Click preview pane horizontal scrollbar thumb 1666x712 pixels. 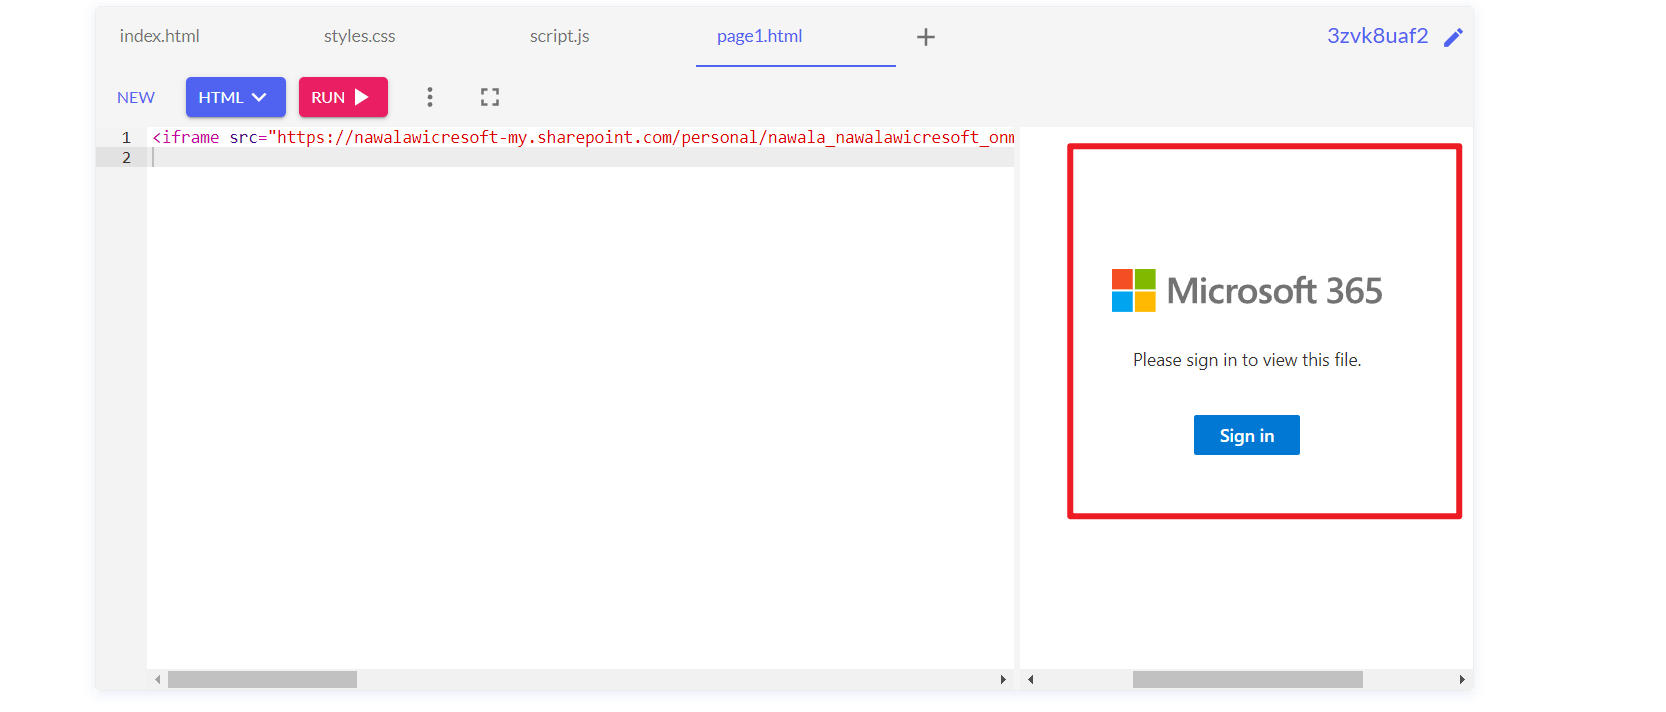click(x=1247, y=679)
